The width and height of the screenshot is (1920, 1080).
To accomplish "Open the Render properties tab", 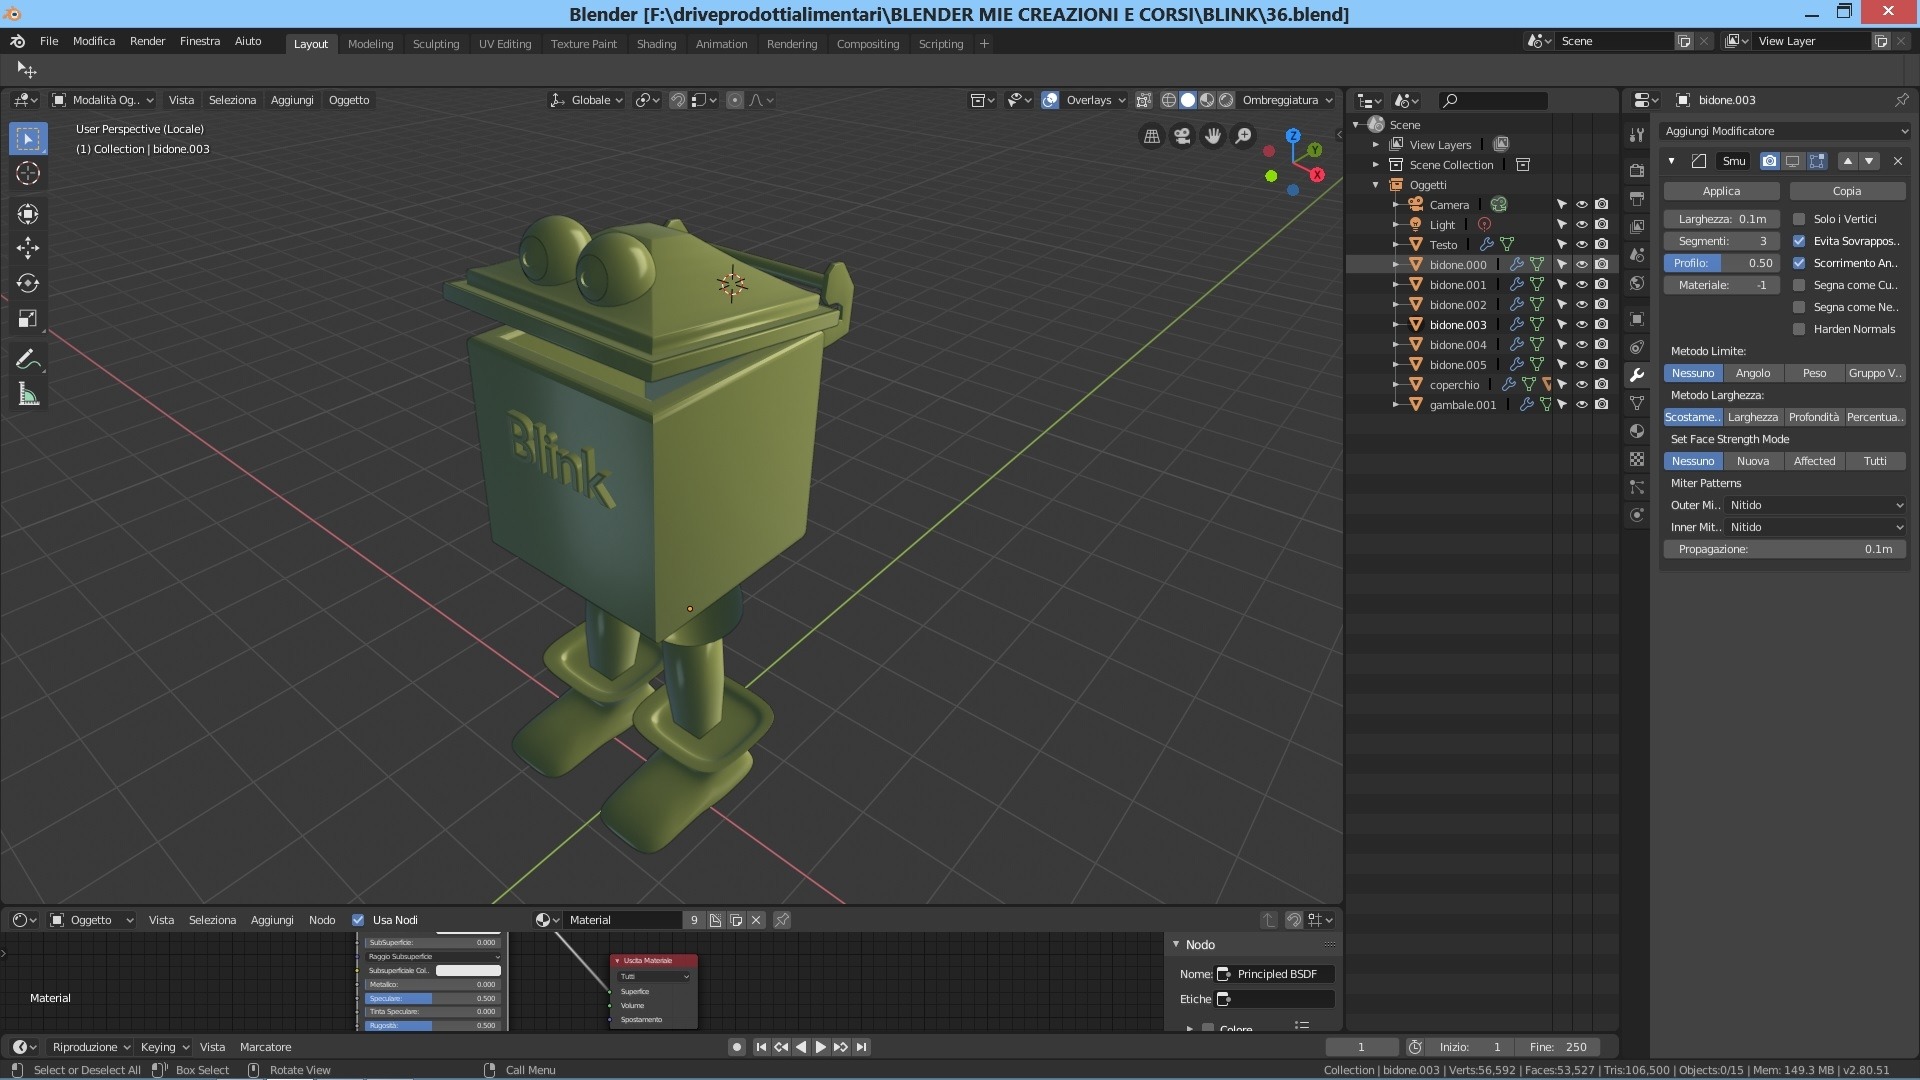I will tap(1637, 171).
